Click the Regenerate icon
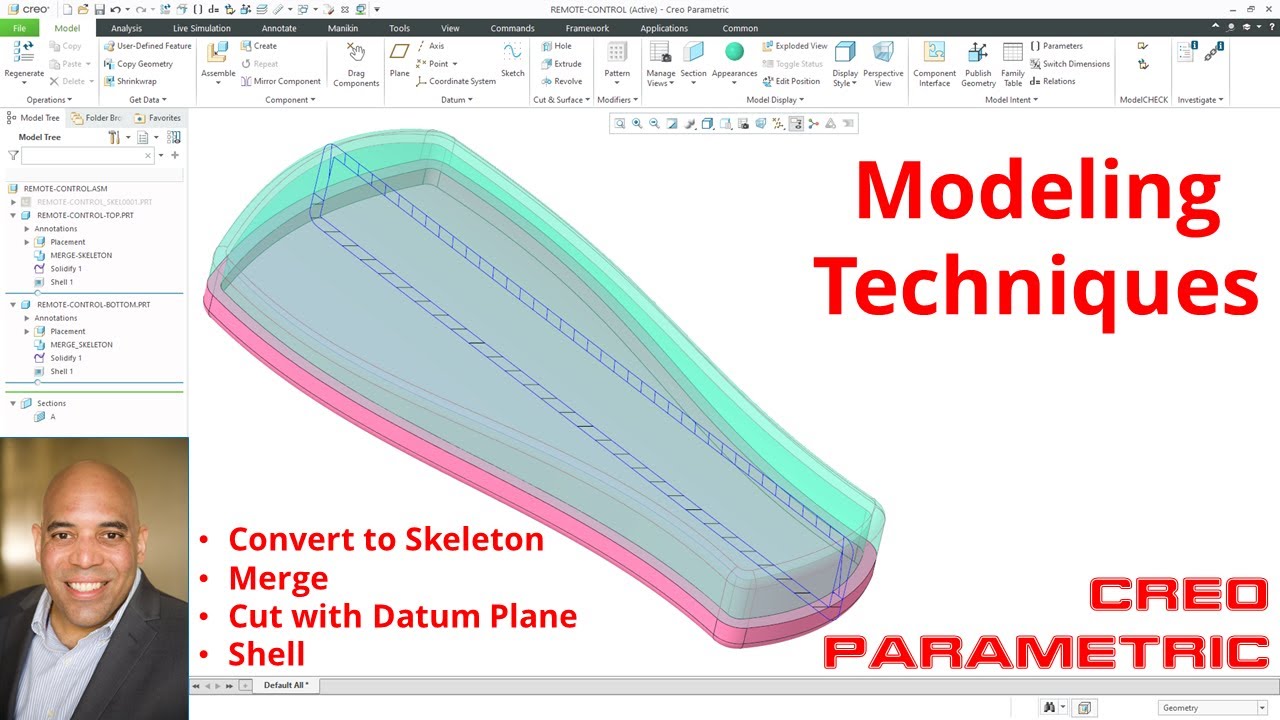Viewport: 1280px width, 720px height. (x=24, y=53)
